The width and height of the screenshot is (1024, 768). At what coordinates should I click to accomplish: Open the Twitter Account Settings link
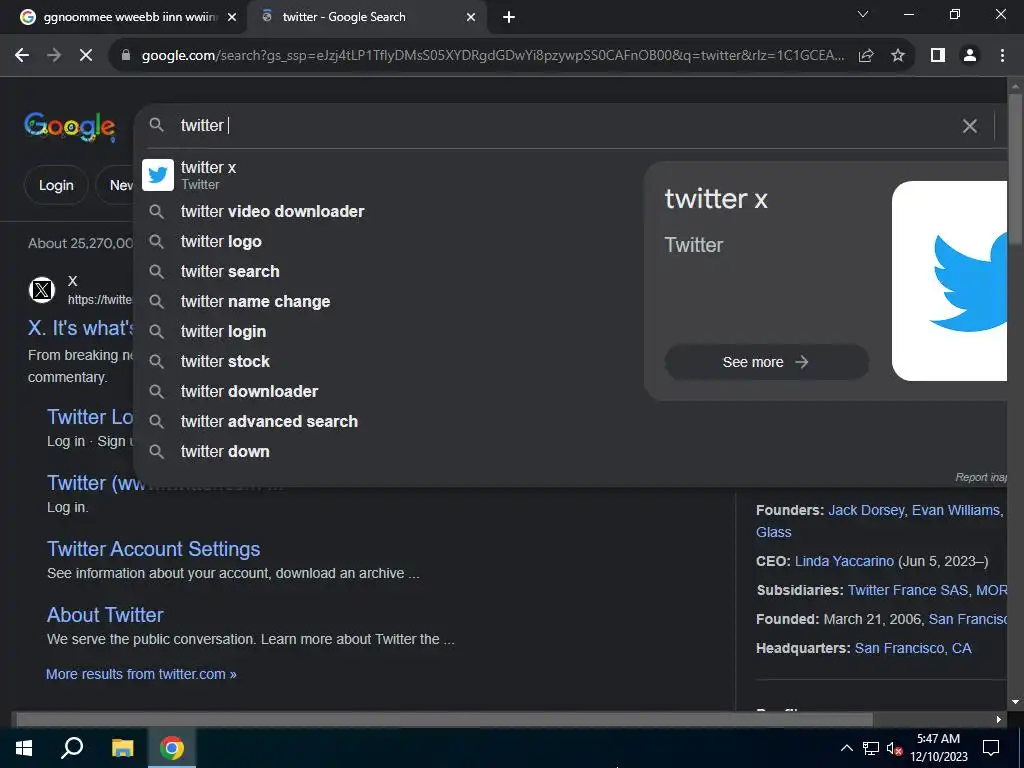(153, 549)
